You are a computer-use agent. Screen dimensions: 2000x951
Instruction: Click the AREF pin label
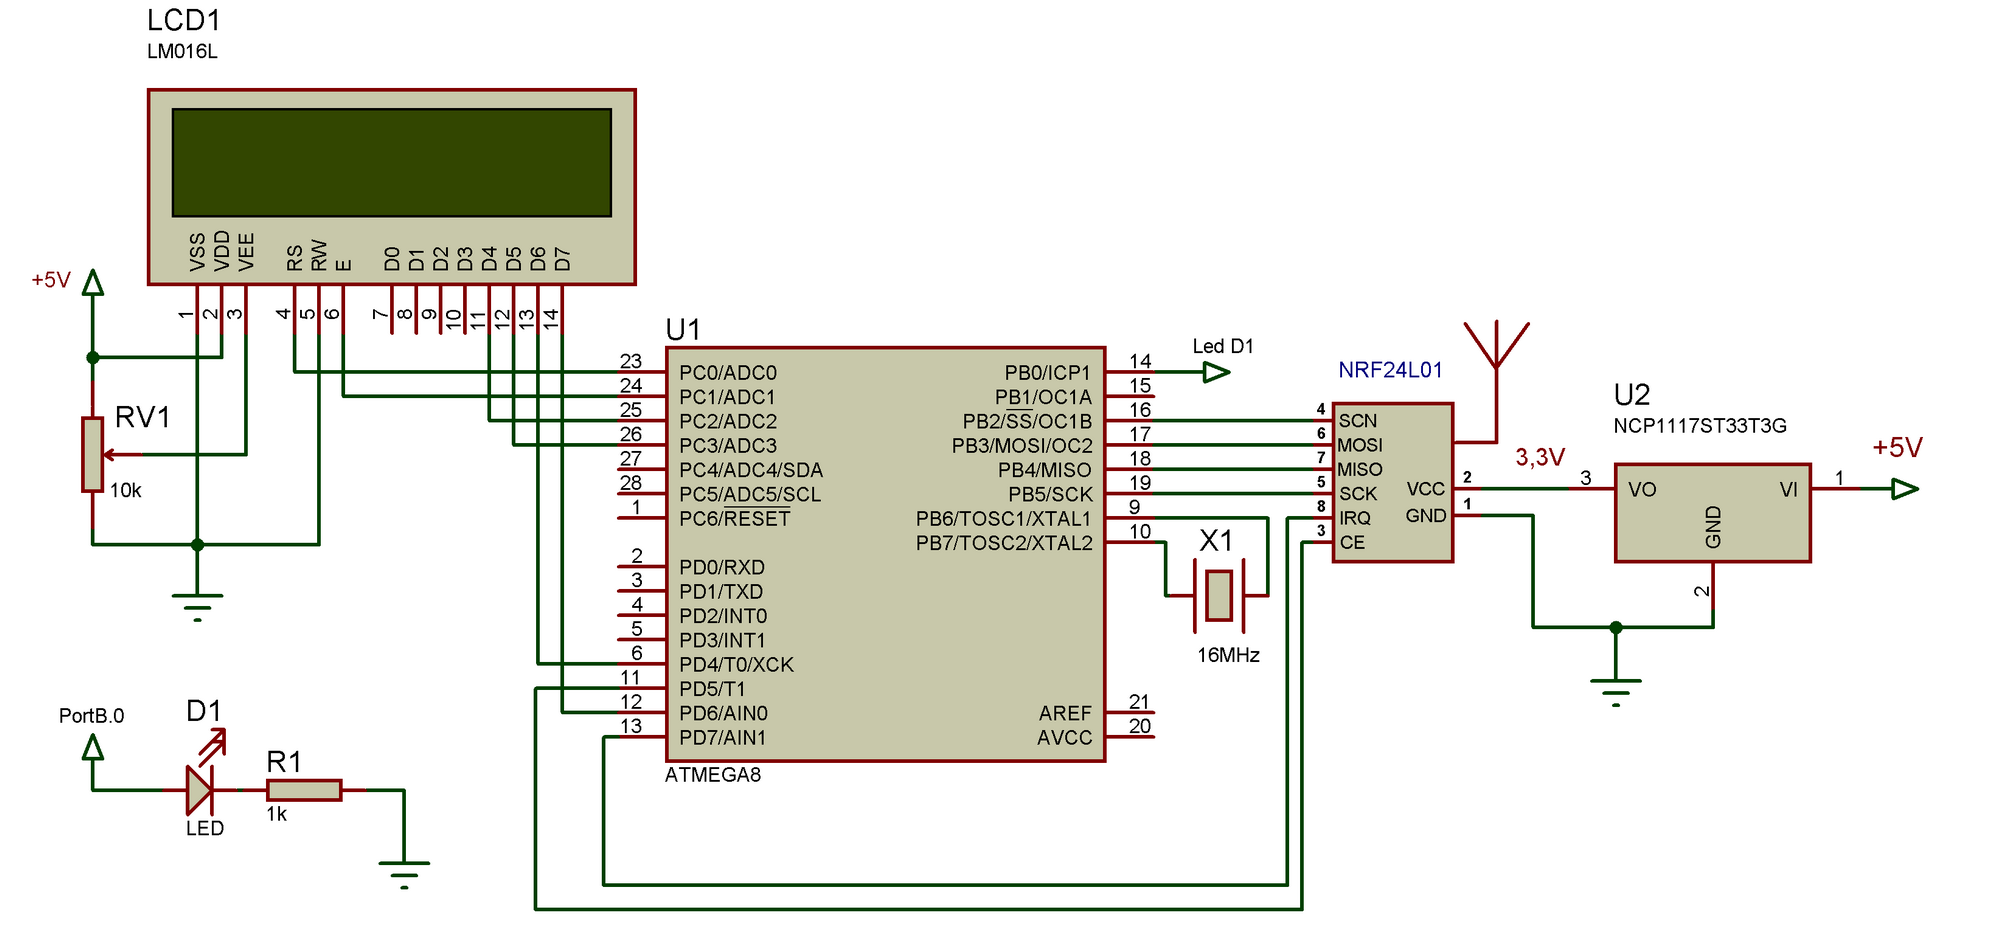click(x=1065, y=714)
